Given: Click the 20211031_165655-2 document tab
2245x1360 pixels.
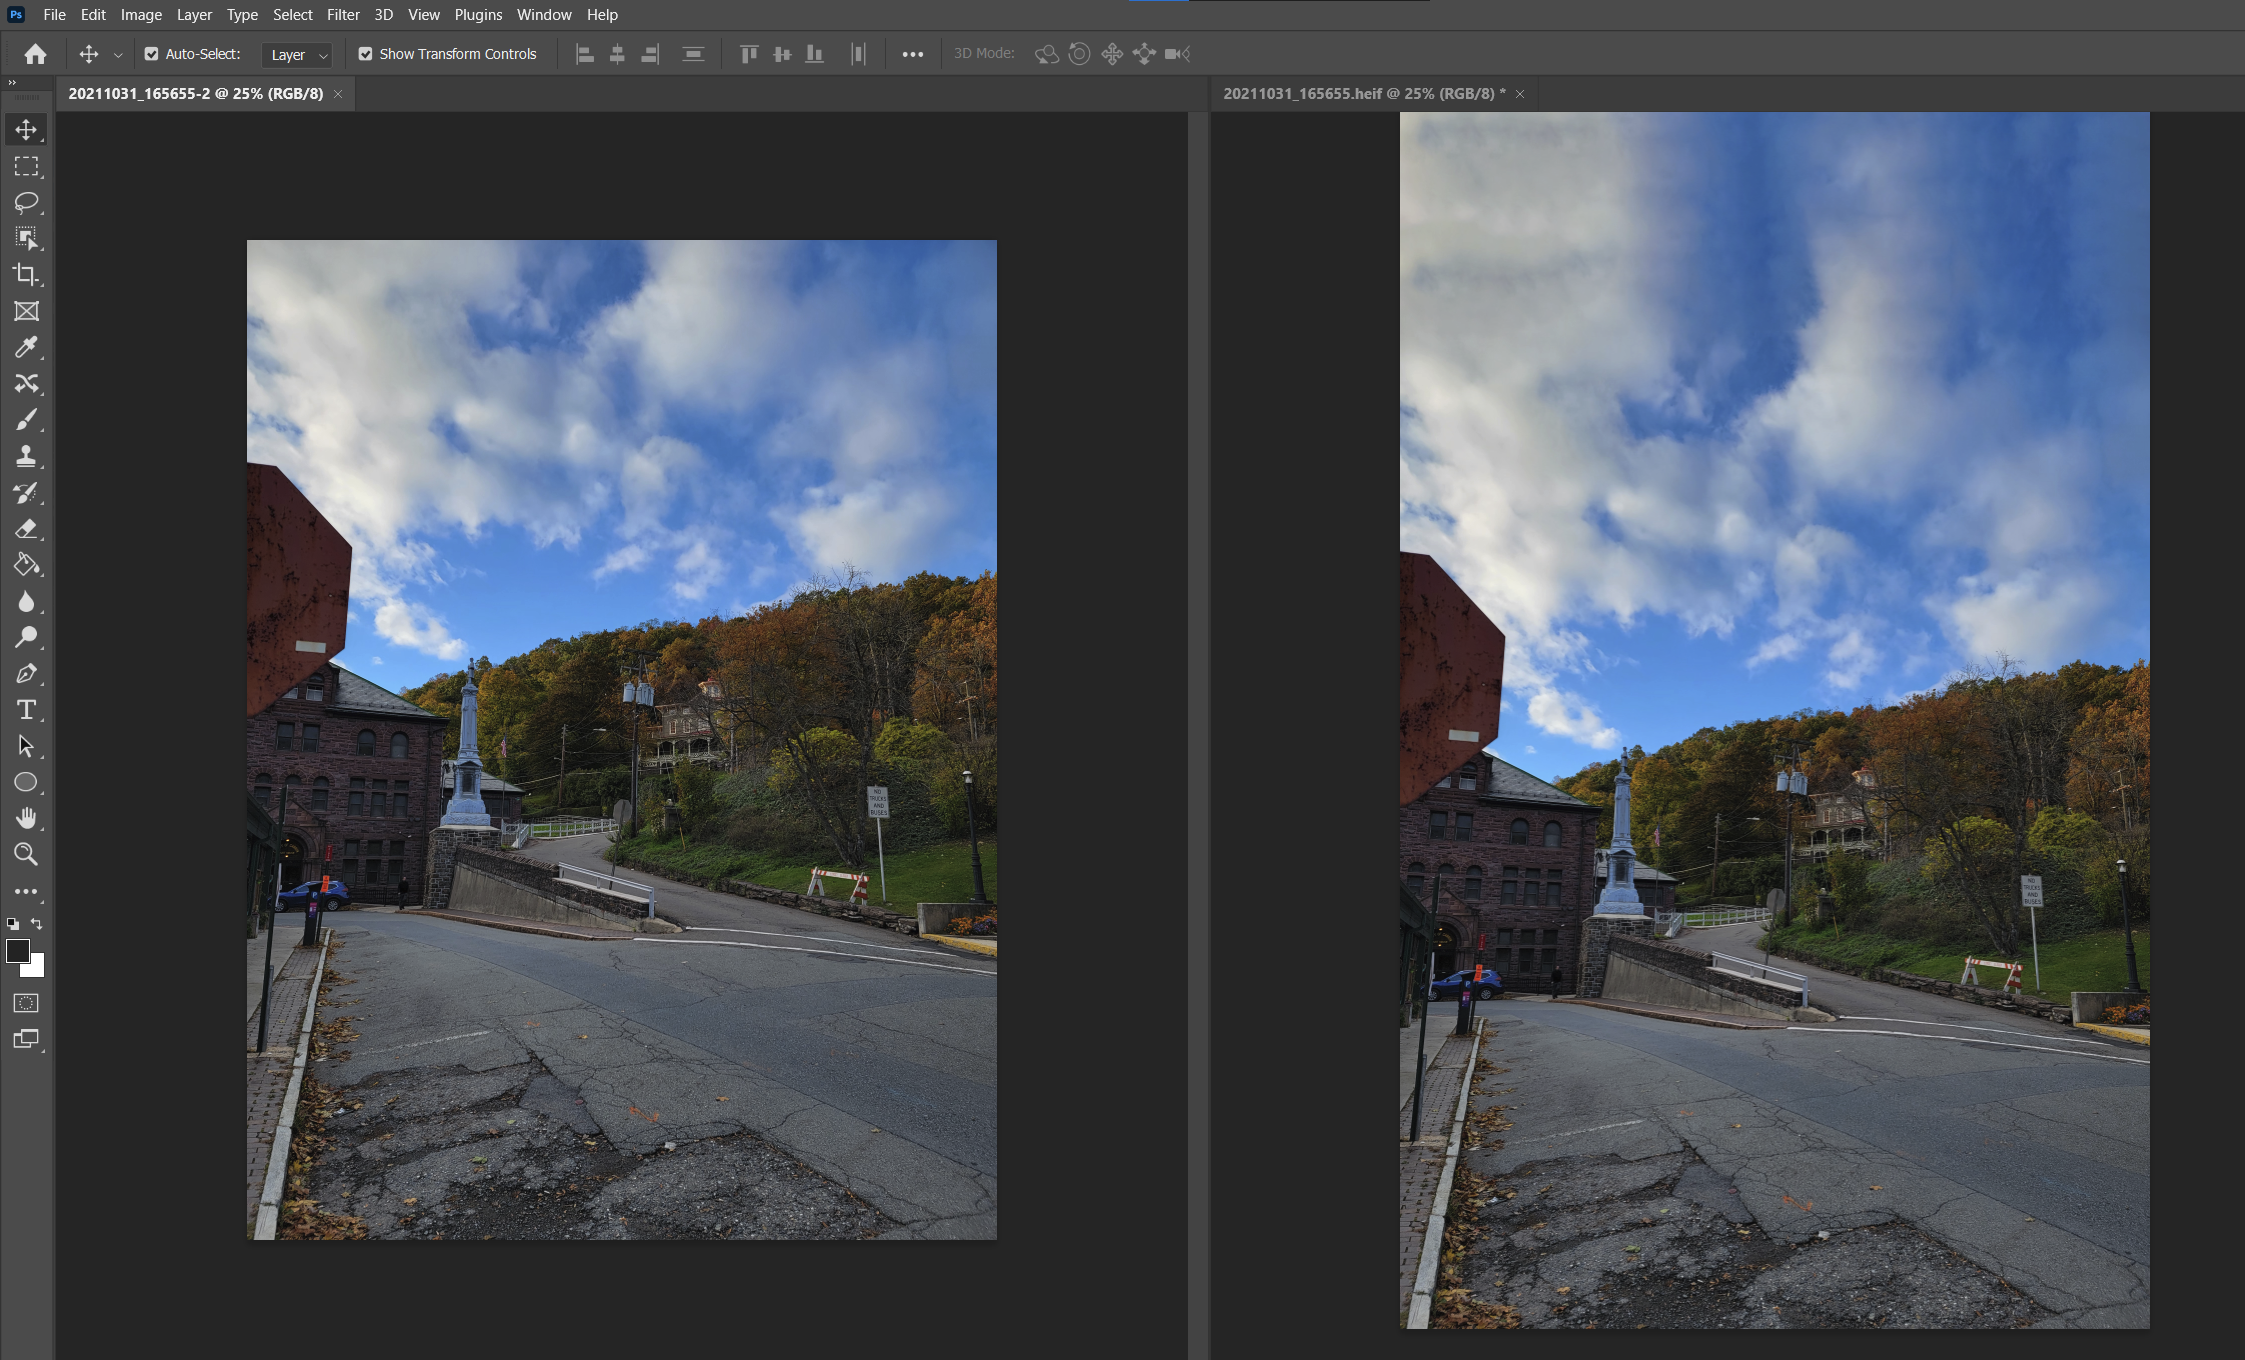Looking at the screenshot, I should coord(192,93).
